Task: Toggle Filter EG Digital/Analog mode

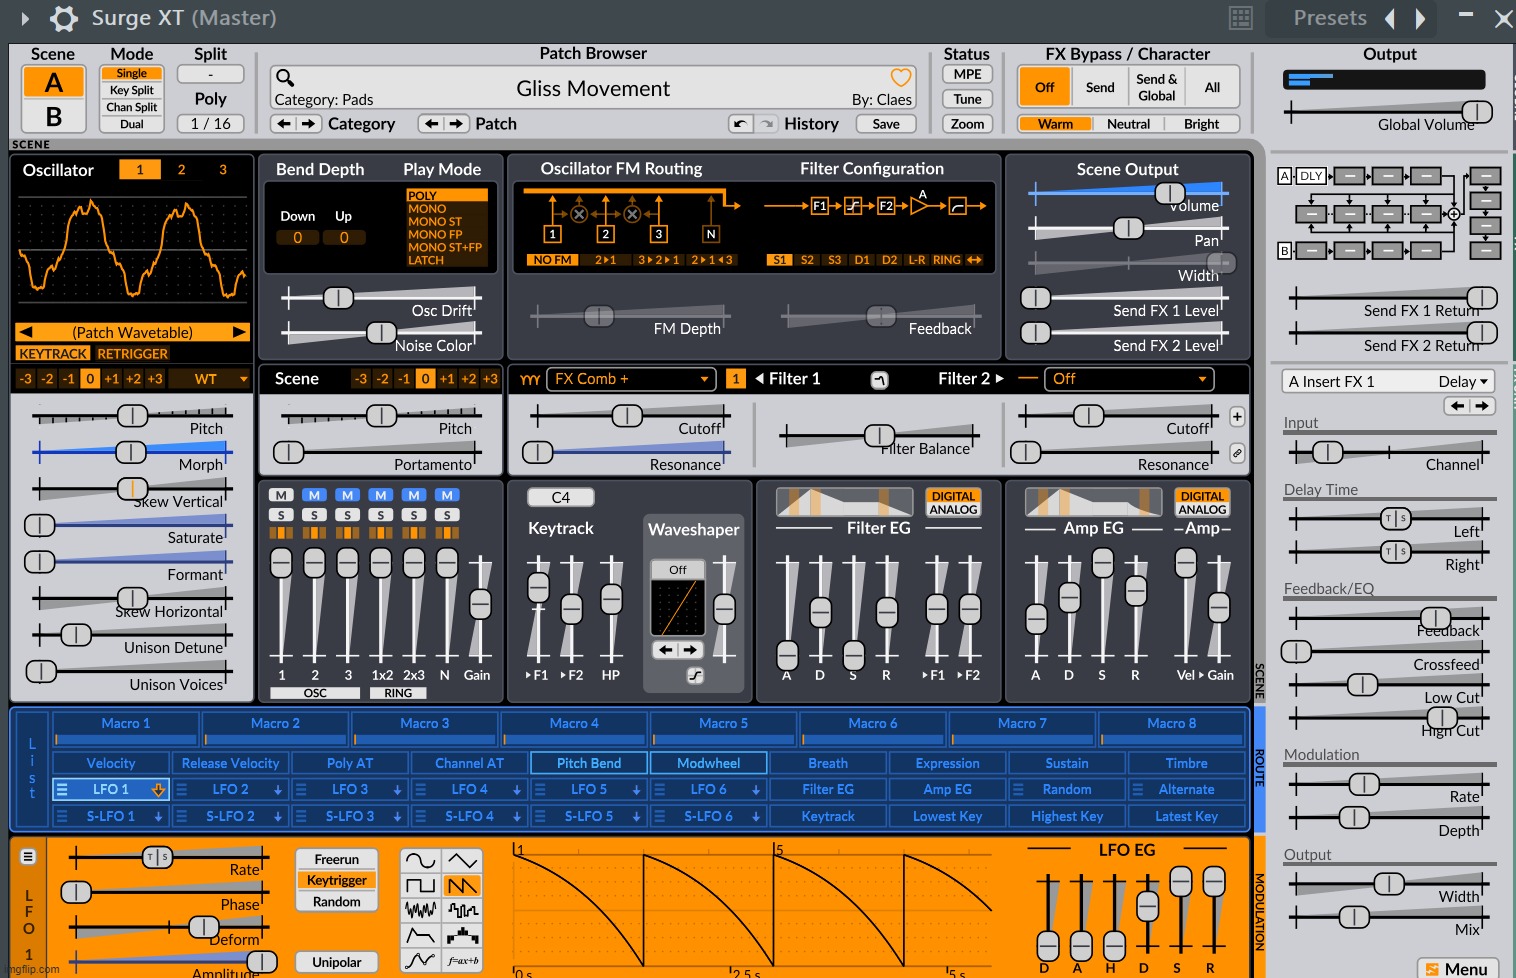Action: [x=954, y=503]
